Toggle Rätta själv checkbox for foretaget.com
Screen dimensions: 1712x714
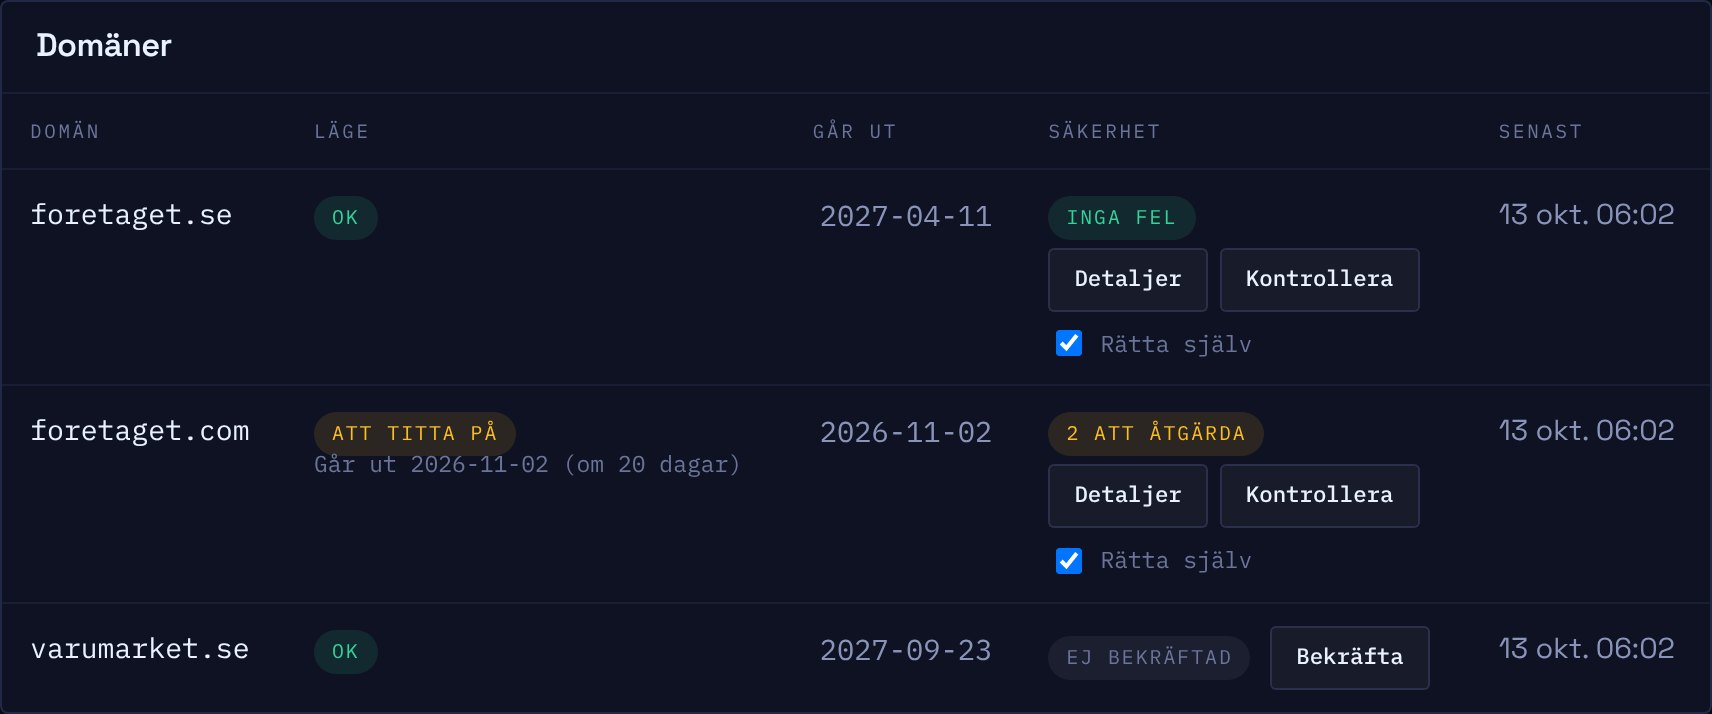coord(1069,560)
